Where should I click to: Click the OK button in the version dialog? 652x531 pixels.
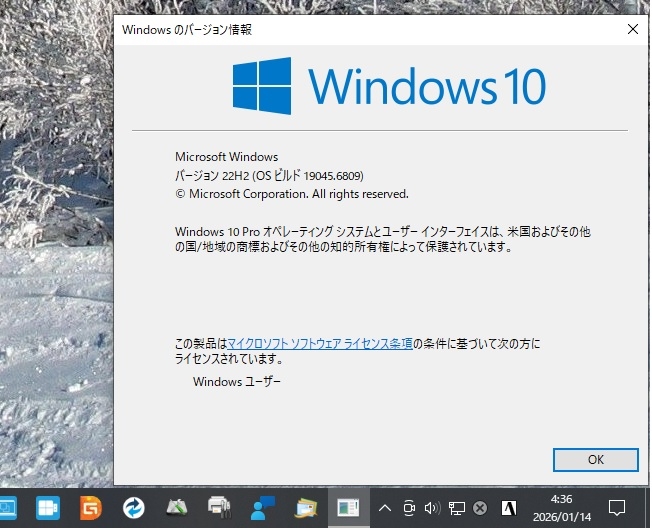click(595, 459)
